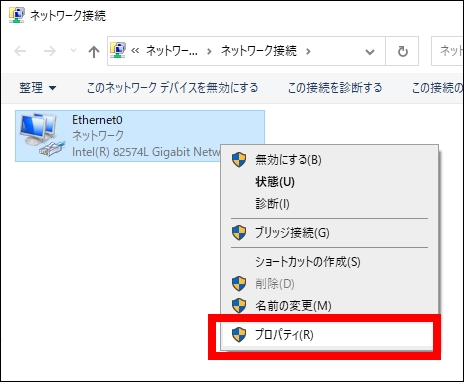Click shield icon beside プロパティ(R)

(x=239, y=335)
